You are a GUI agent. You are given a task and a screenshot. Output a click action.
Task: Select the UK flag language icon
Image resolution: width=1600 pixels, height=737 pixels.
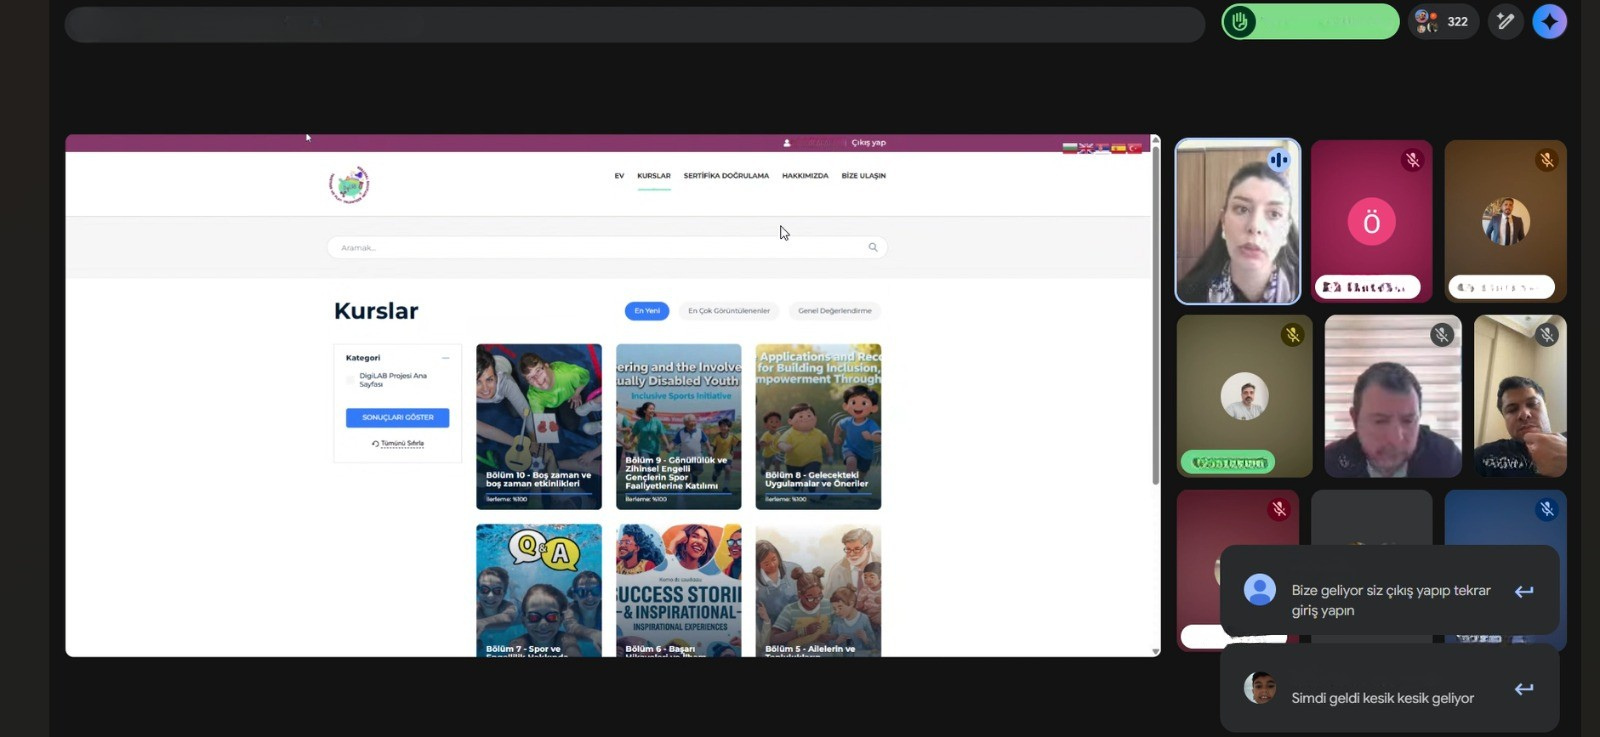1086,148
